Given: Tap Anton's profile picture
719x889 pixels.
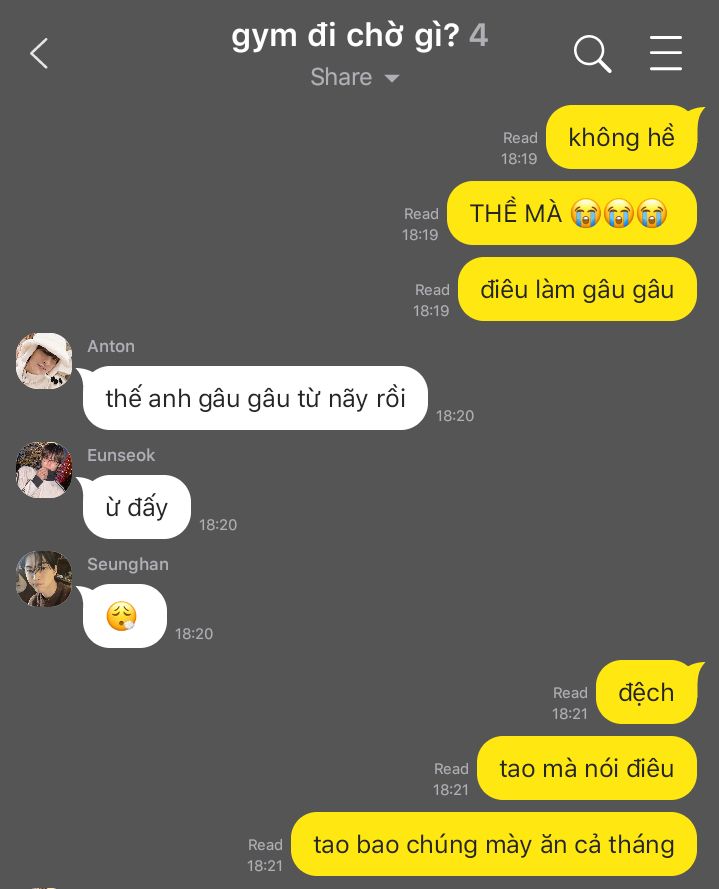Looking at the screenshot, I should (x=44, y=361).
